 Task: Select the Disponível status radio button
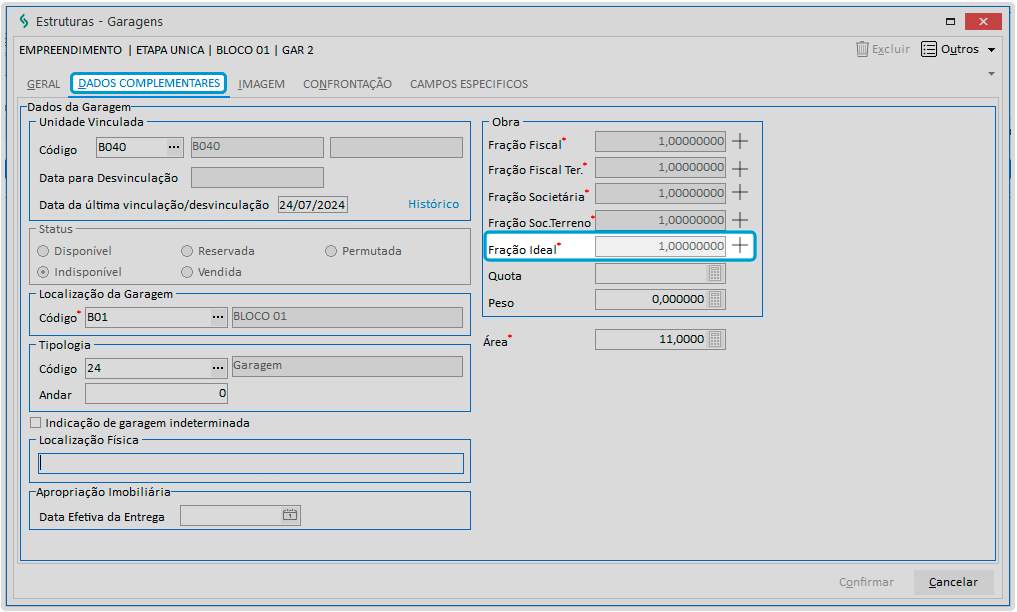(43, 251)
